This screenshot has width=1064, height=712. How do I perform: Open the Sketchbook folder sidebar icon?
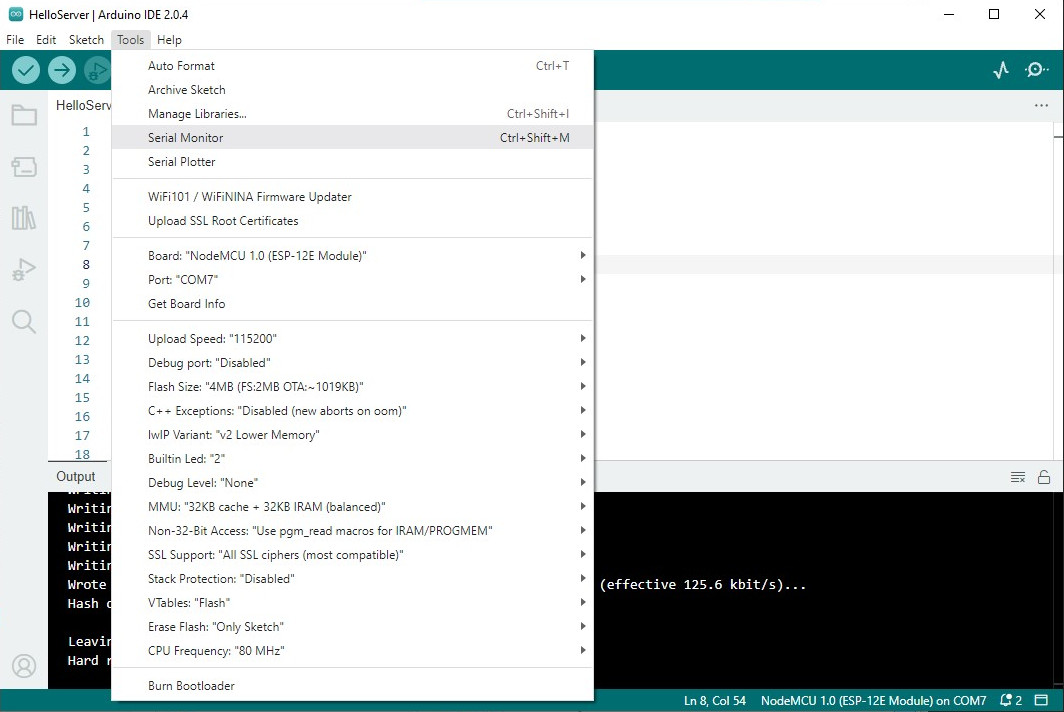coord(24,115)
